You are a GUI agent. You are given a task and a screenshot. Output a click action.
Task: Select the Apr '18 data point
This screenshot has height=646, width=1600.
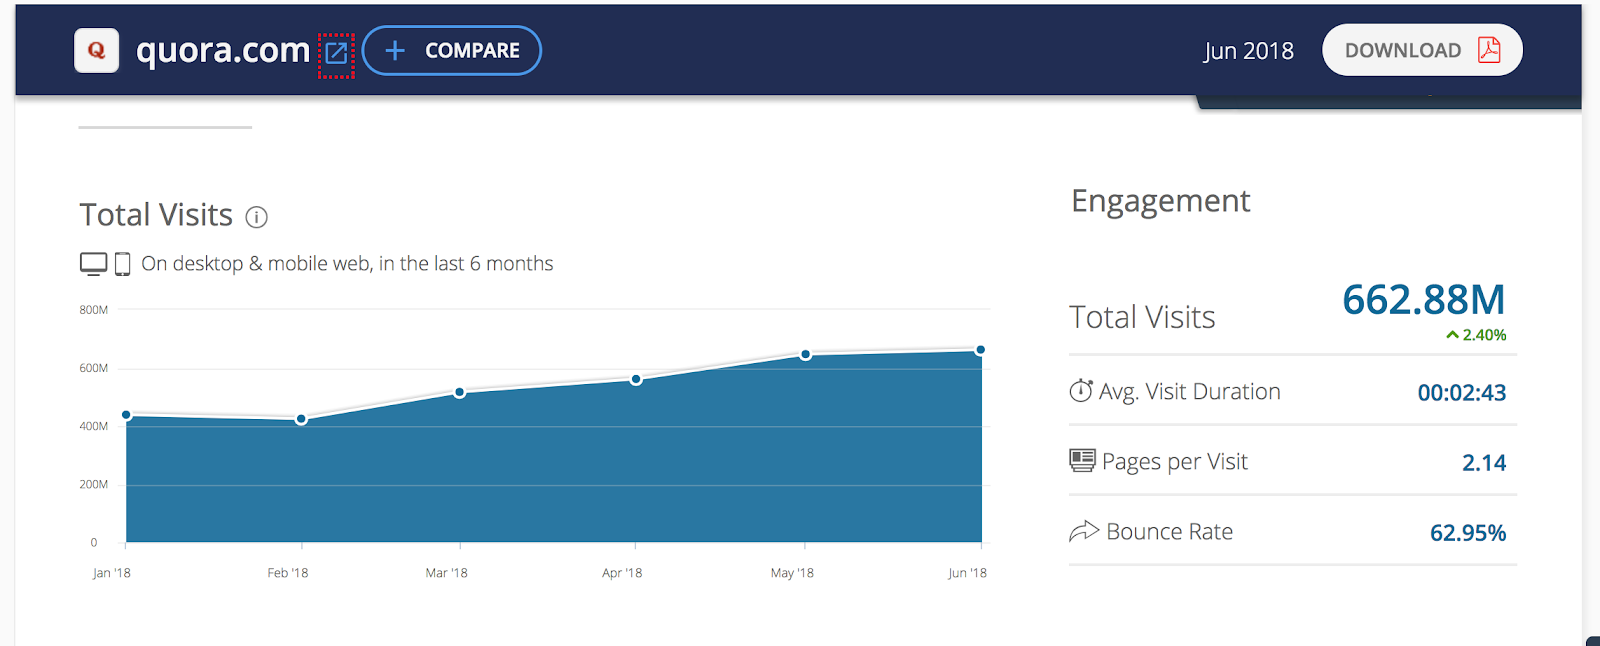click(x=636, y=379)
